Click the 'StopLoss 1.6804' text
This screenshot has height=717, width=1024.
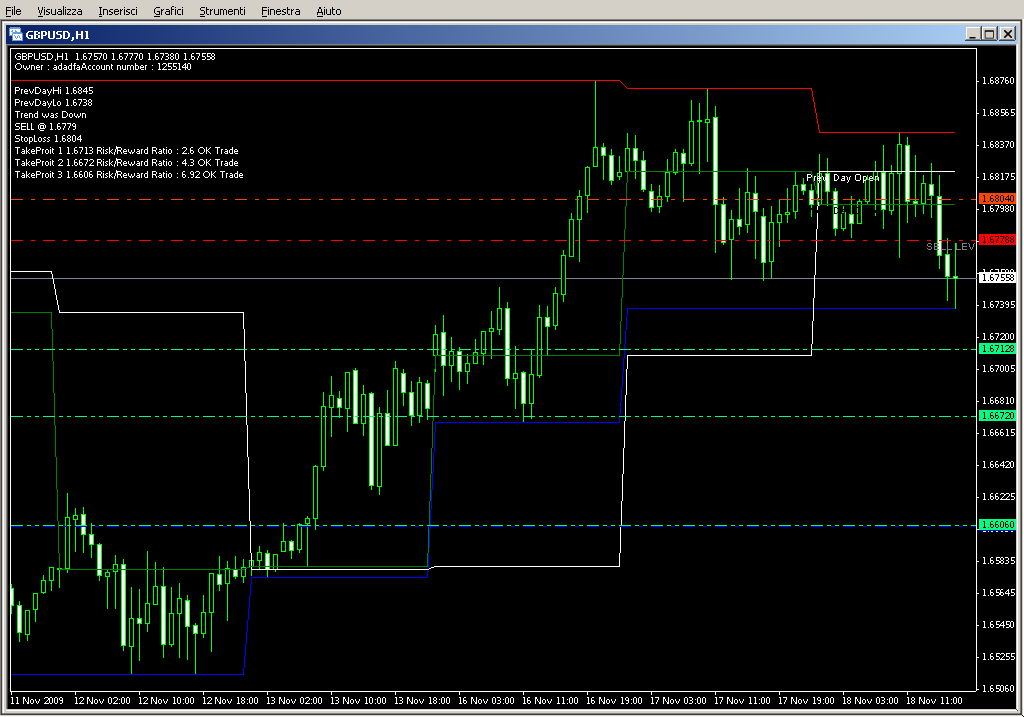[x=48, y=138]
